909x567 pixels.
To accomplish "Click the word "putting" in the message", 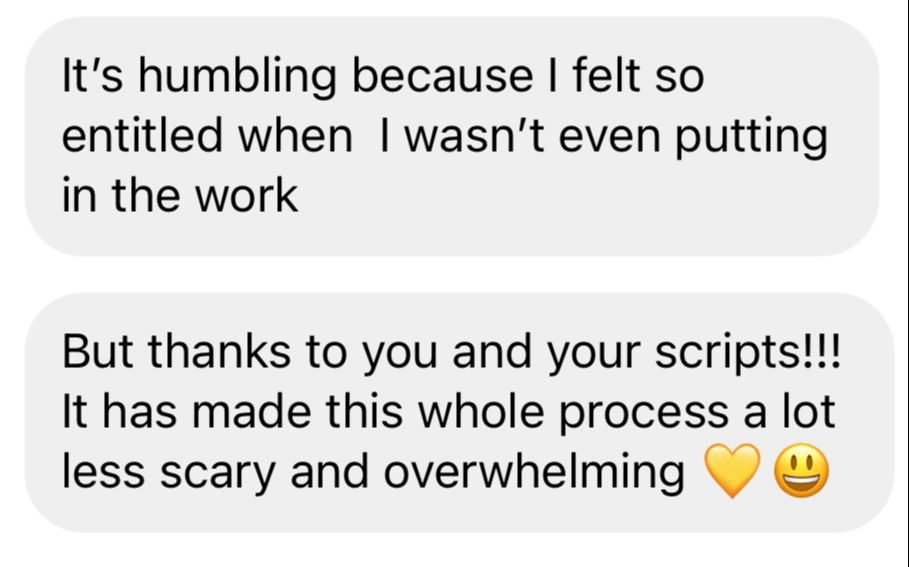I will (x=751, y=138).
